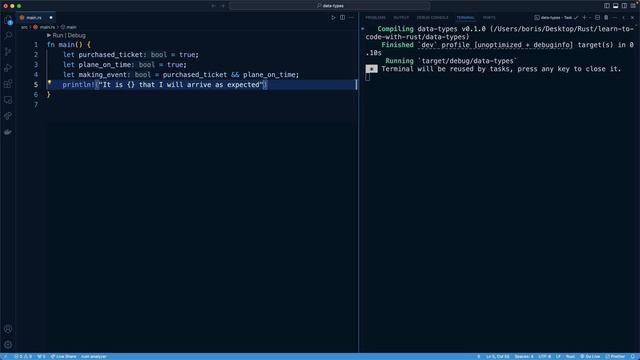Screen dimensions: 640x360
Task: Select the data-types Task terminal entry
Action: pos(556,18)
